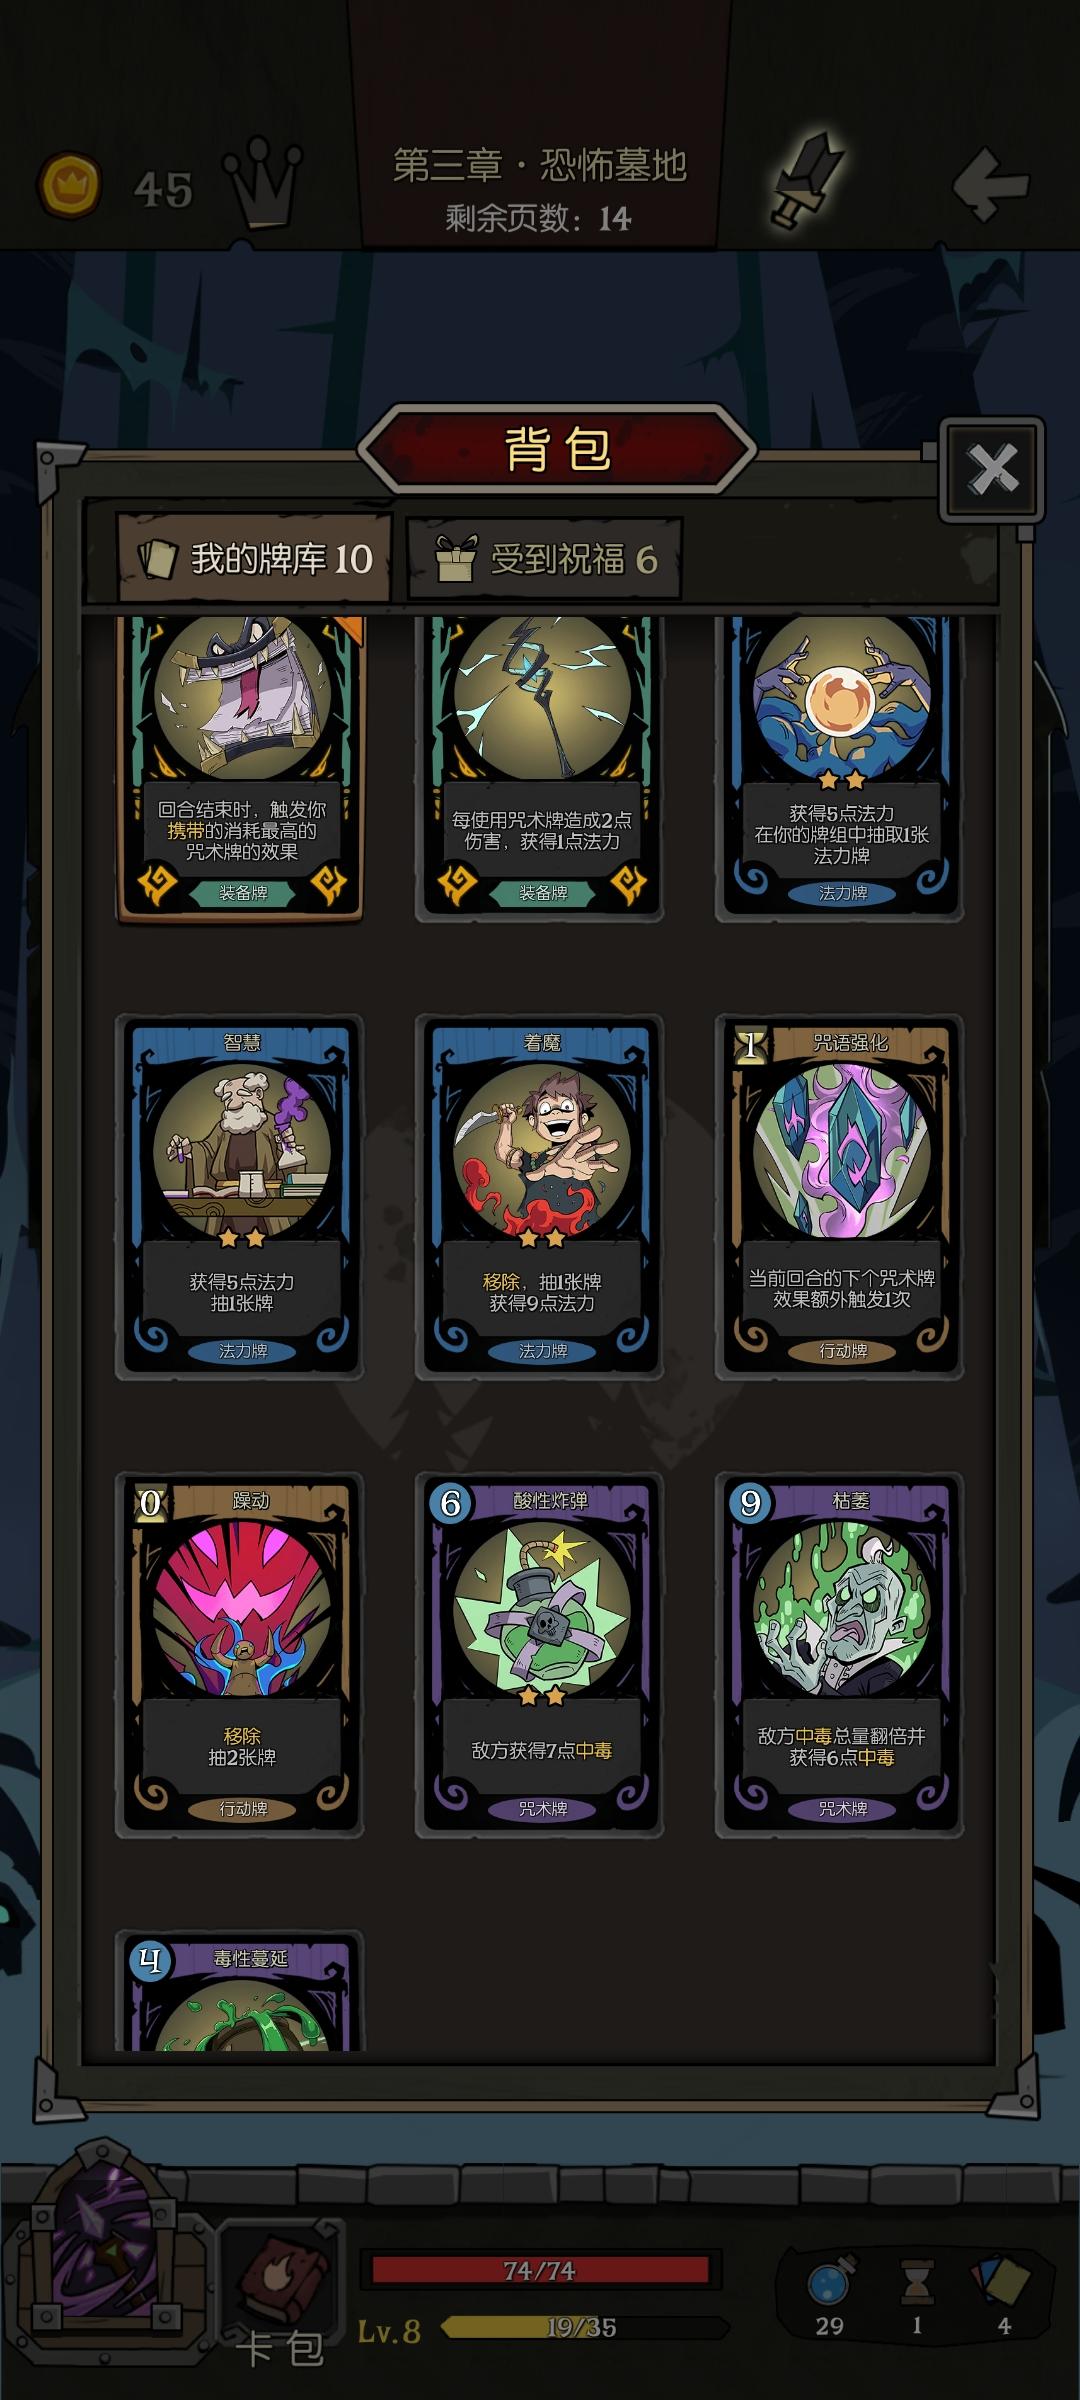This screenshot has height=2400, width=1080.
Task: Close the 背包 backpack panel
Action: [992, 469]
